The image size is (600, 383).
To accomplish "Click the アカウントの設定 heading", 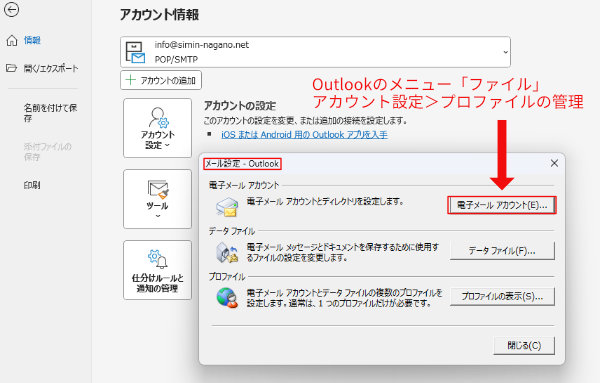I will click(240, 105).
